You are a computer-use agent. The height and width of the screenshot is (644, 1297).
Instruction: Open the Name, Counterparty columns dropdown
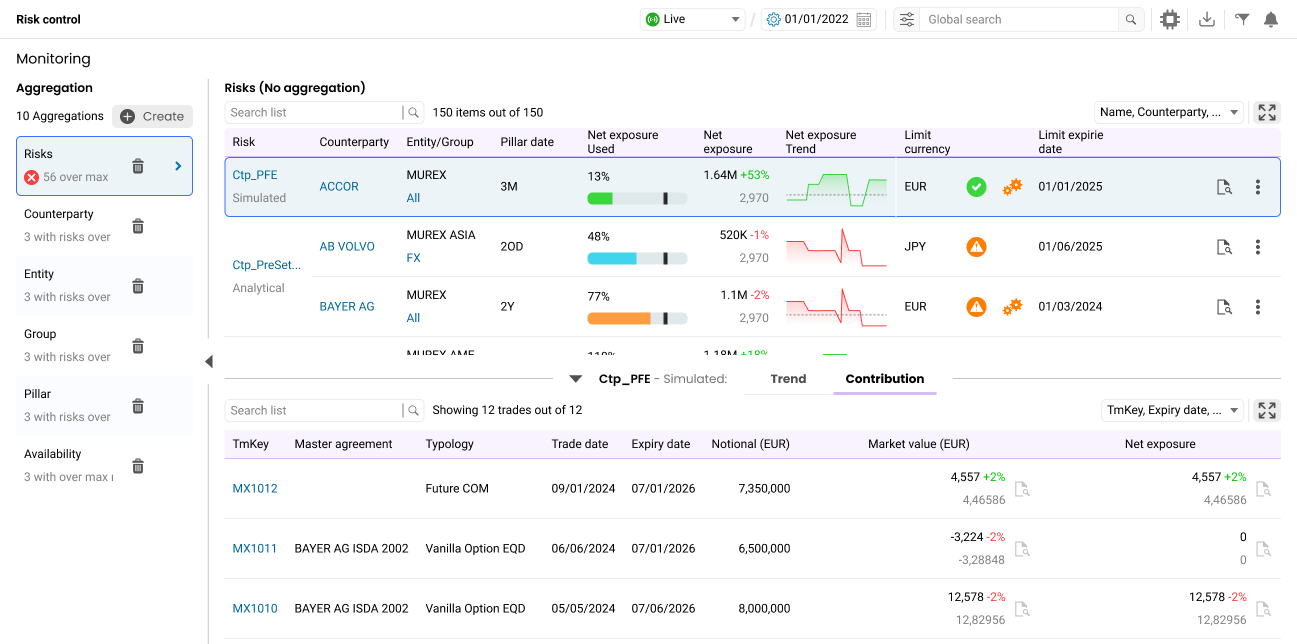(1169, 112)
